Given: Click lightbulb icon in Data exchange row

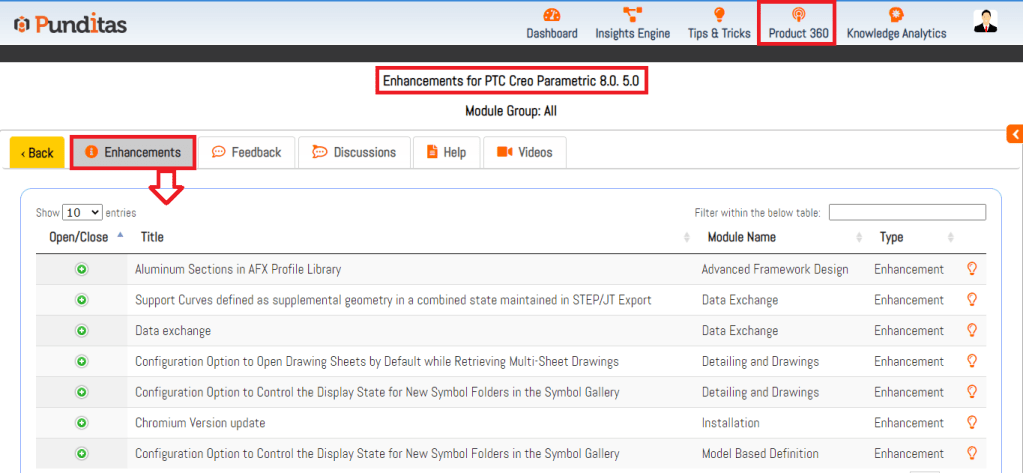Looking at the screenshot, I should click(970, 330).
